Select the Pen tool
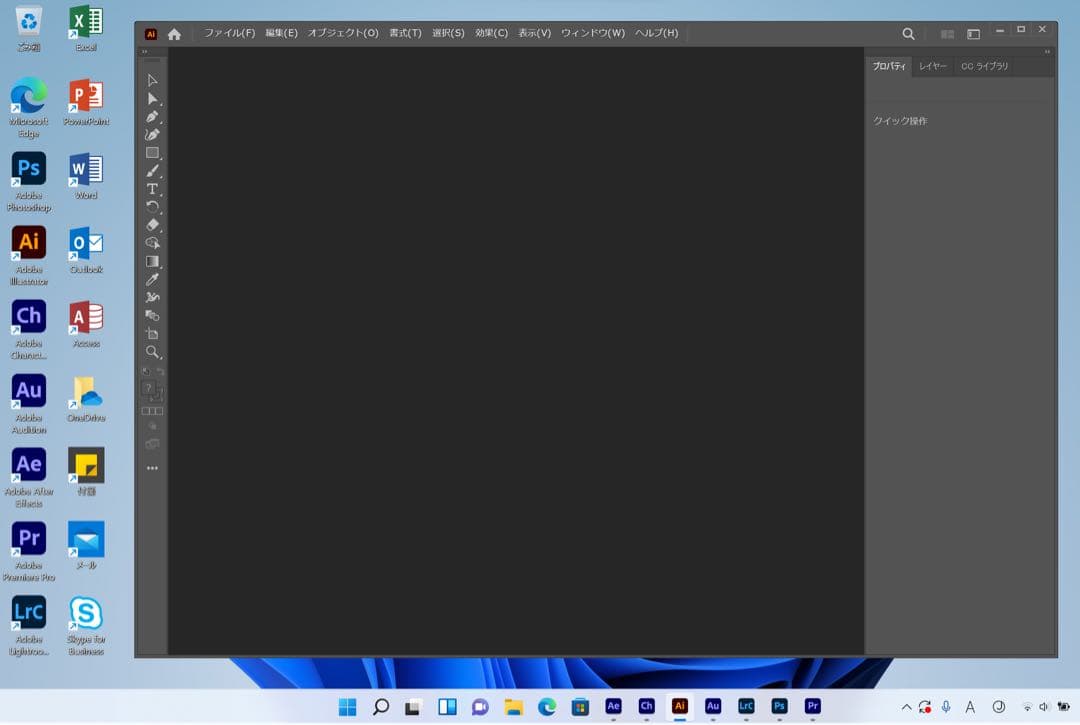Viewport: 1080px width, 725px height. pyautogui.click(x=153, y=116)
